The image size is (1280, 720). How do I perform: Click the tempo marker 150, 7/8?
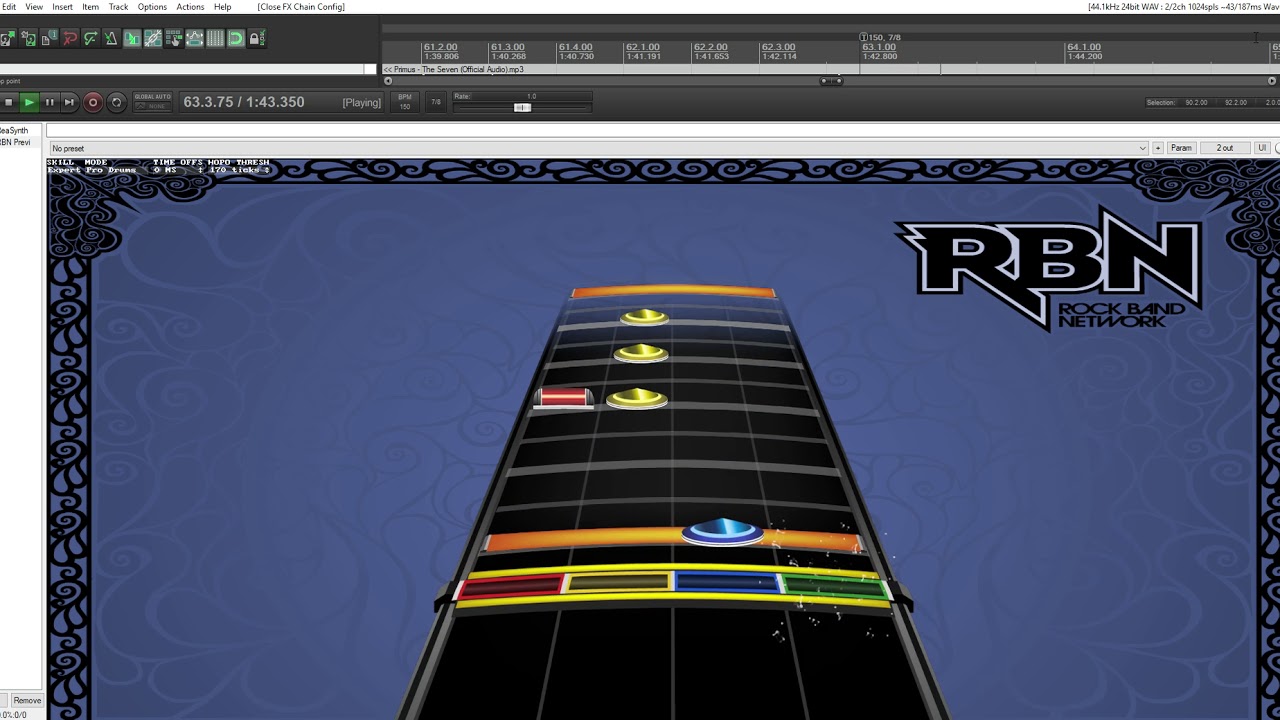[x=882, y=37]
